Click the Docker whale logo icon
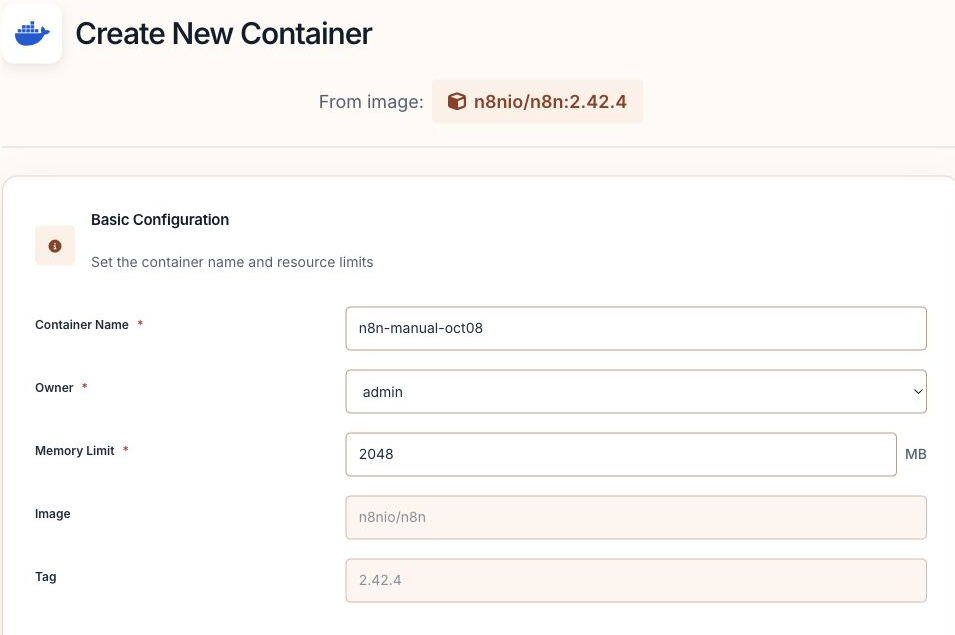Viewport: 955px width, 635px height. [32, 33]
